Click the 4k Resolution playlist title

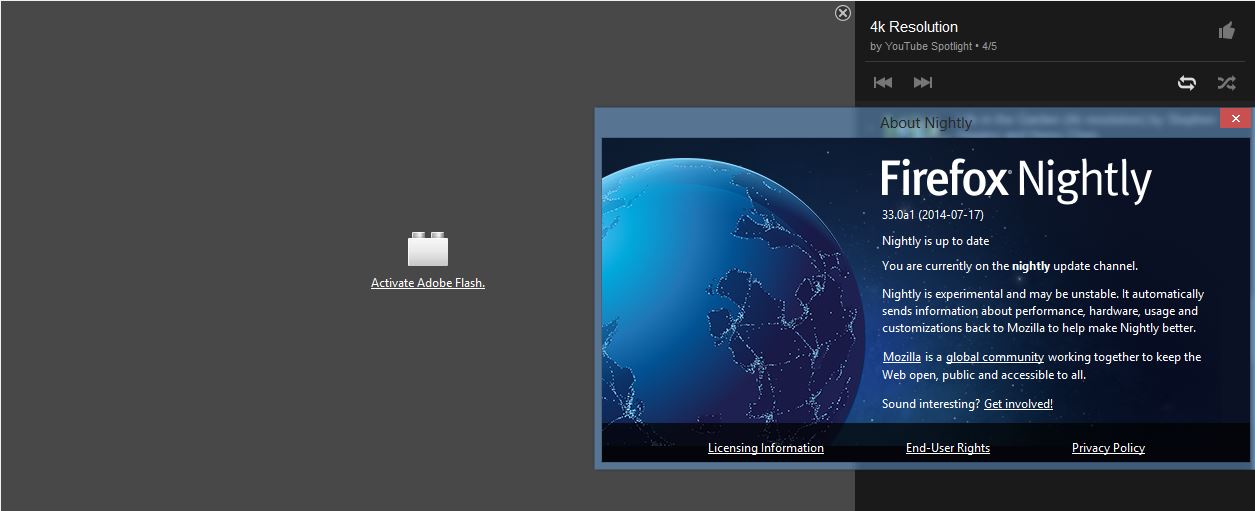pos(914,27)
